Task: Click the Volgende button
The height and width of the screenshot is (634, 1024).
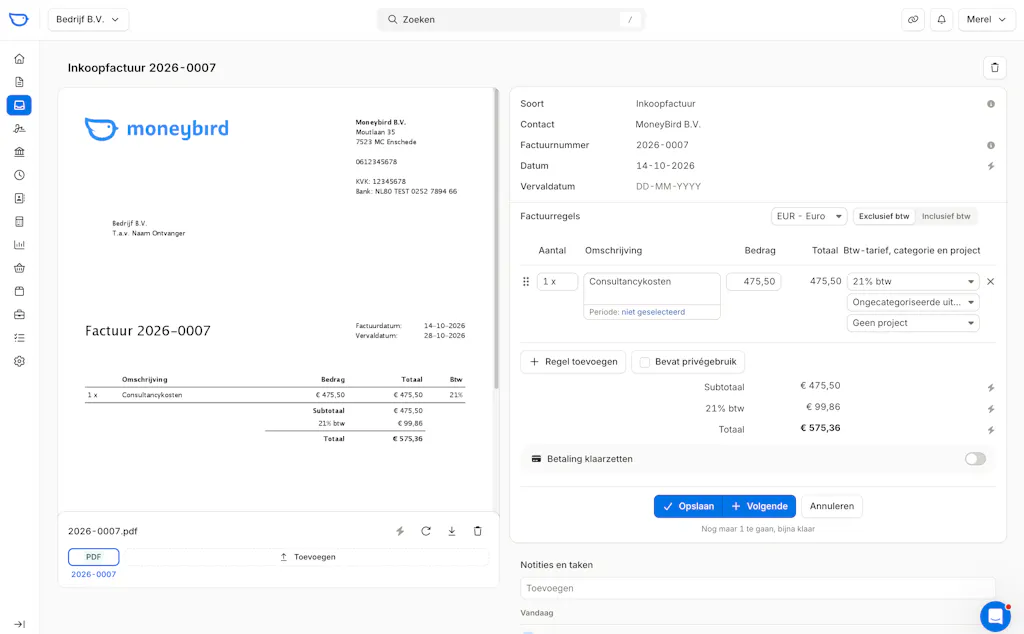Action: point(760,506)
